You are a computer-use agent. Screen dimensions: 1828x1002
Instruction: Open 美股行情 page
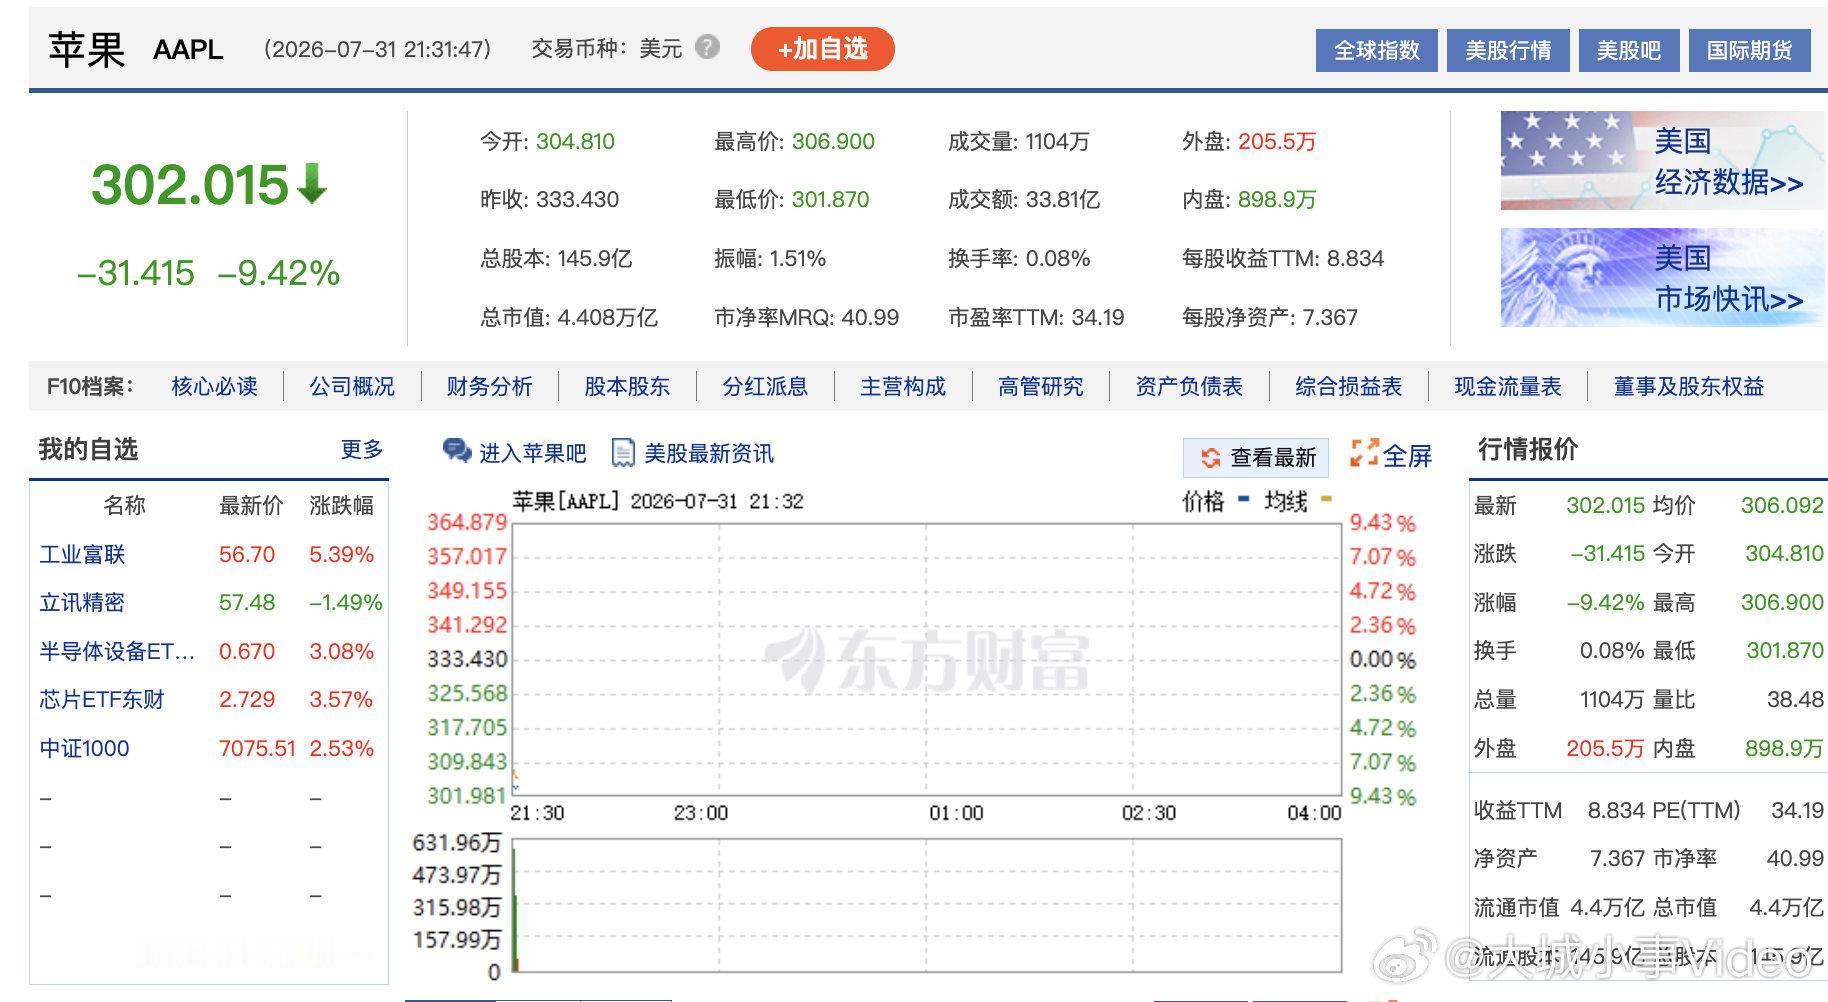tap(1508, 50)
